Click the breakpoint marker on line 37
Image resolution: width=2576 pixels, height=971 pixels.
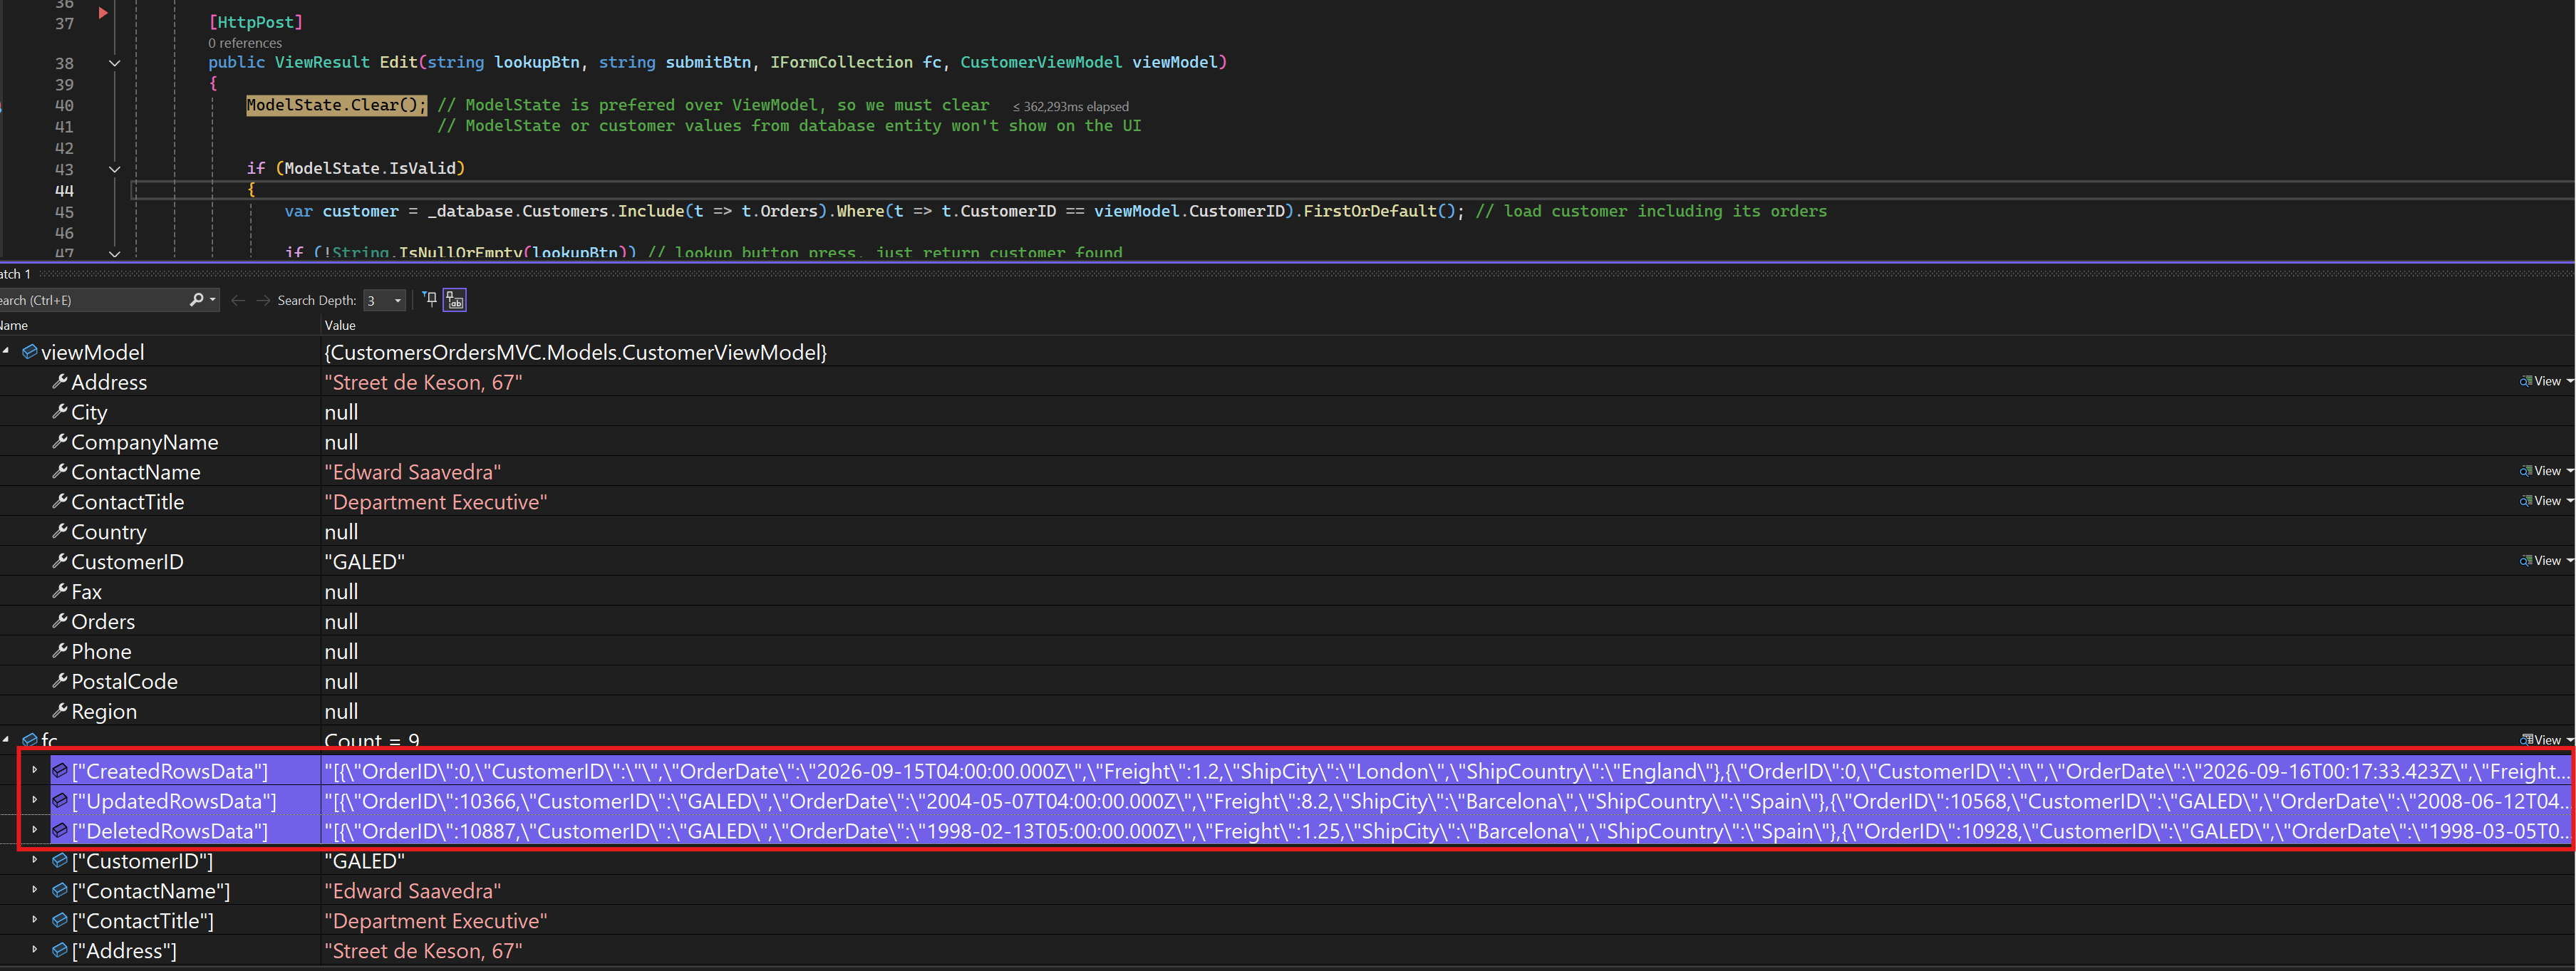(103, 14)
